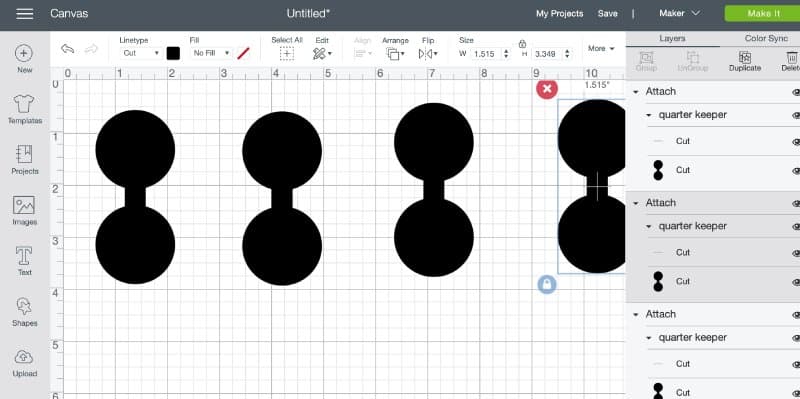The height and width of the screenshot is (399, 800).
Task: Open the Edit tools icon
Action: pos(322,54)
